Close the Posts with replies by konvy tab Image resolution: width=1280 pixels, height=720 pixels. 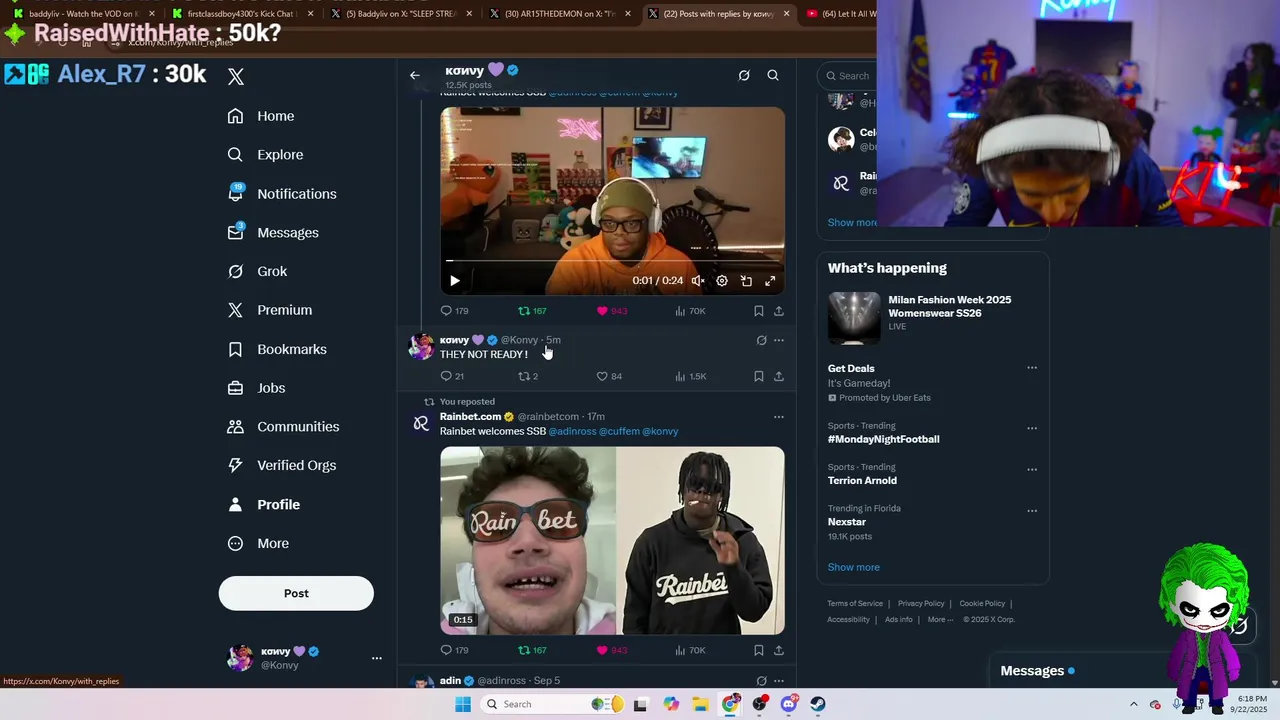pyautogui.click(x=786, y=14)
